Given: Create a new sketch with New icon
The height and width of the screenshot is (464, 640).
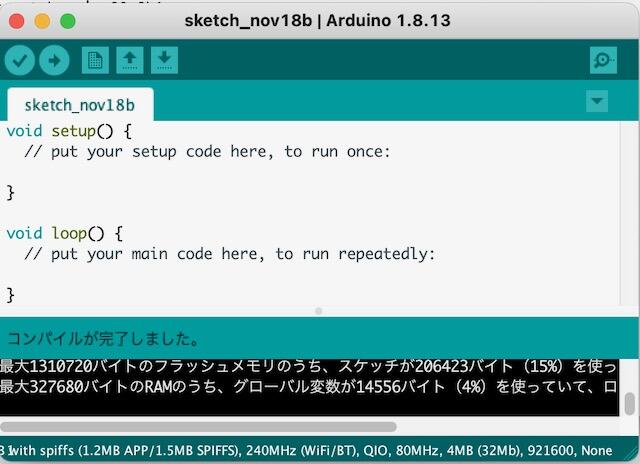Looking at the screenshot, I should [x=95, y=60].
